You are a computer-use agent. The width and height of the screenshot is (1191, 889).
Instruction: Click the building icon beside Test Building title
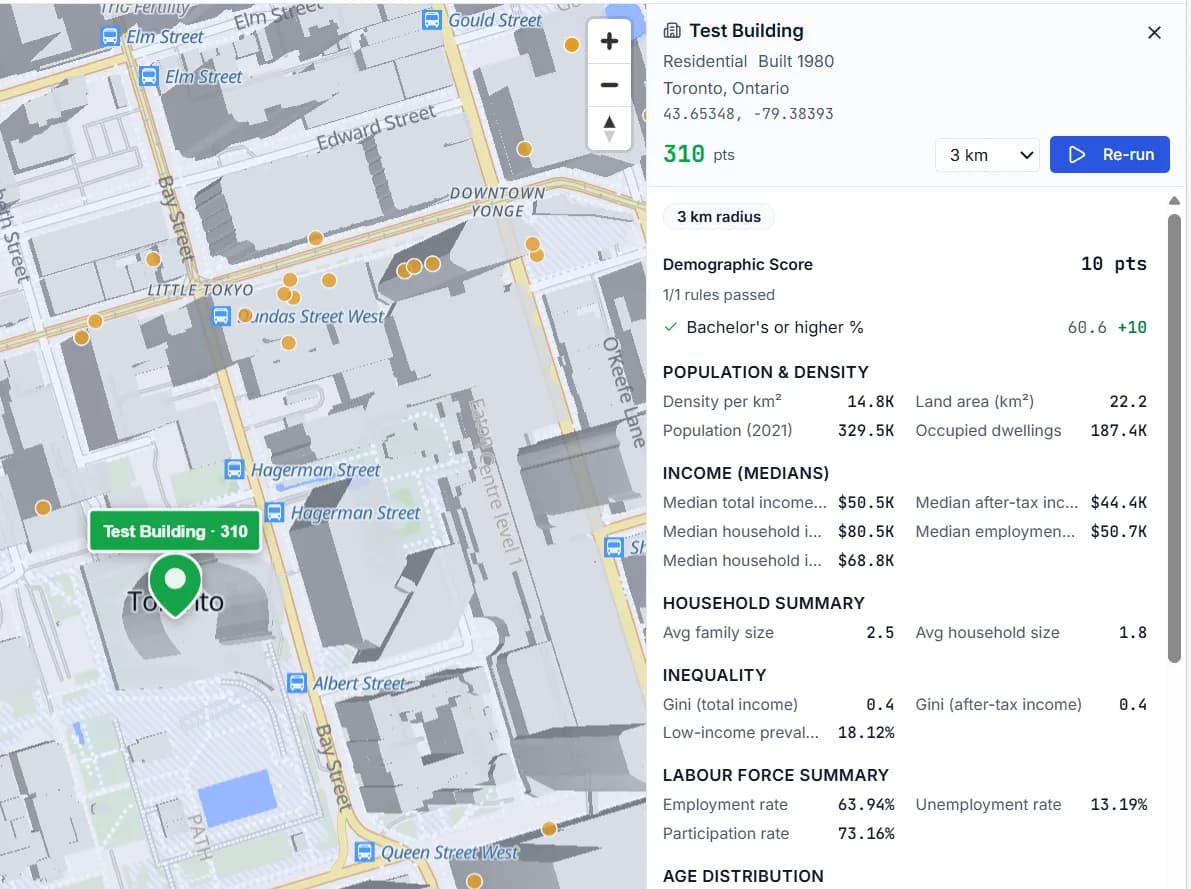[x=670, y=30]
